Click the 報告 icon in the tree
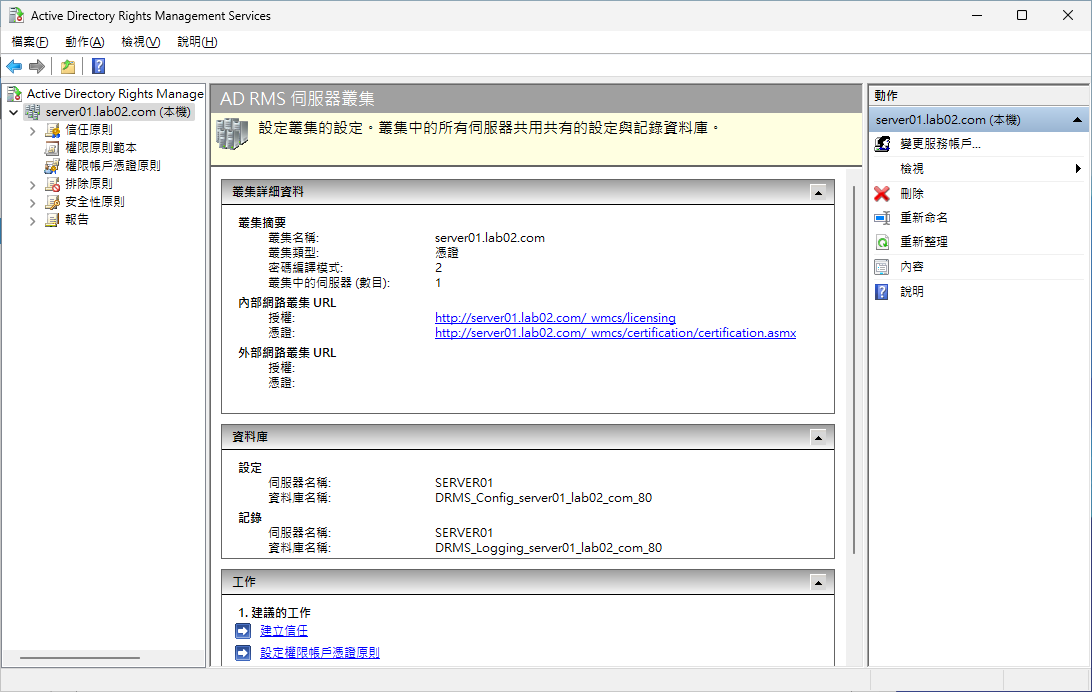The image size is (1092, 692). click(x=52, y=220)
